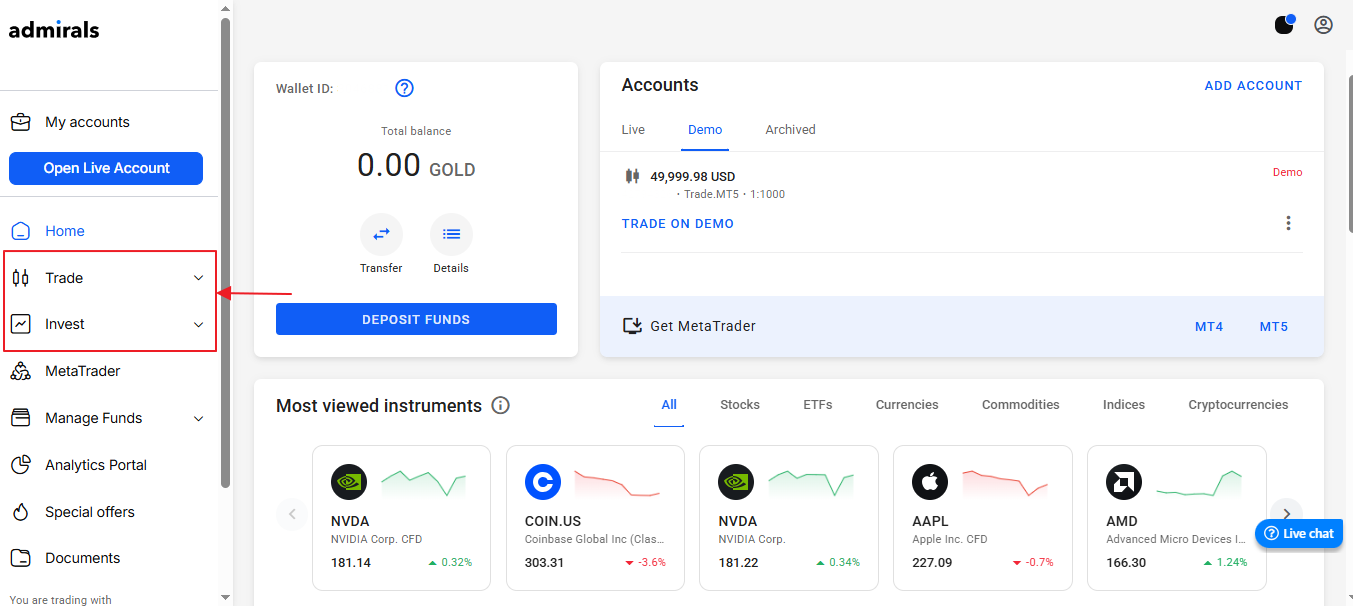This screenshot has width=1353, height=606.
Task: Click Open Live Account button
Action: 106,168
